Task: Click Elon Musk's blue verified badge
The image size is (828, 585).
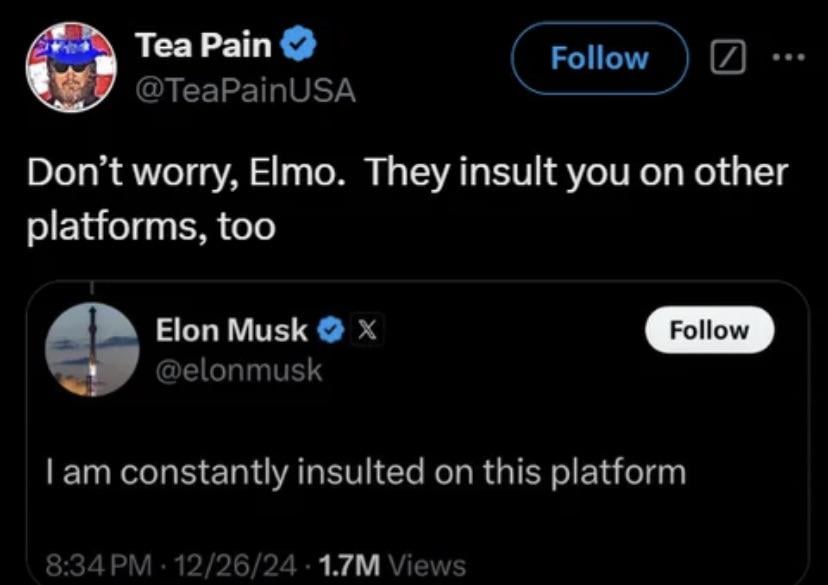Action: (x=331, y=329)
